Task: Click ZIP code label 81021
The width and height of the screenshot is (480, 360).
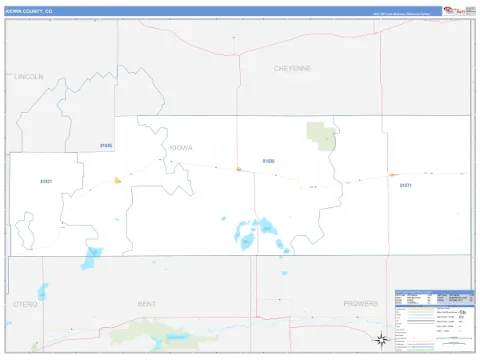Action: [x=46, y=182]
